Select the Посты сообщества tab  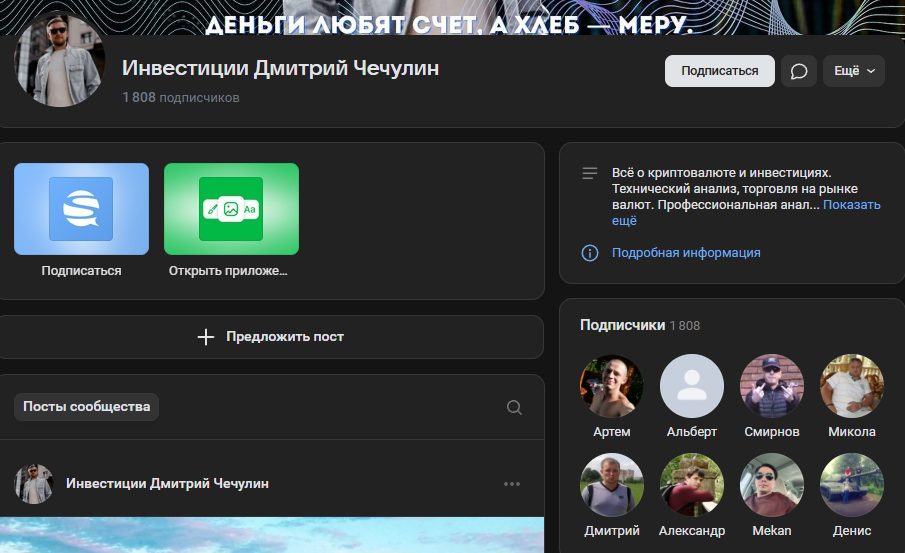[86, 407]
